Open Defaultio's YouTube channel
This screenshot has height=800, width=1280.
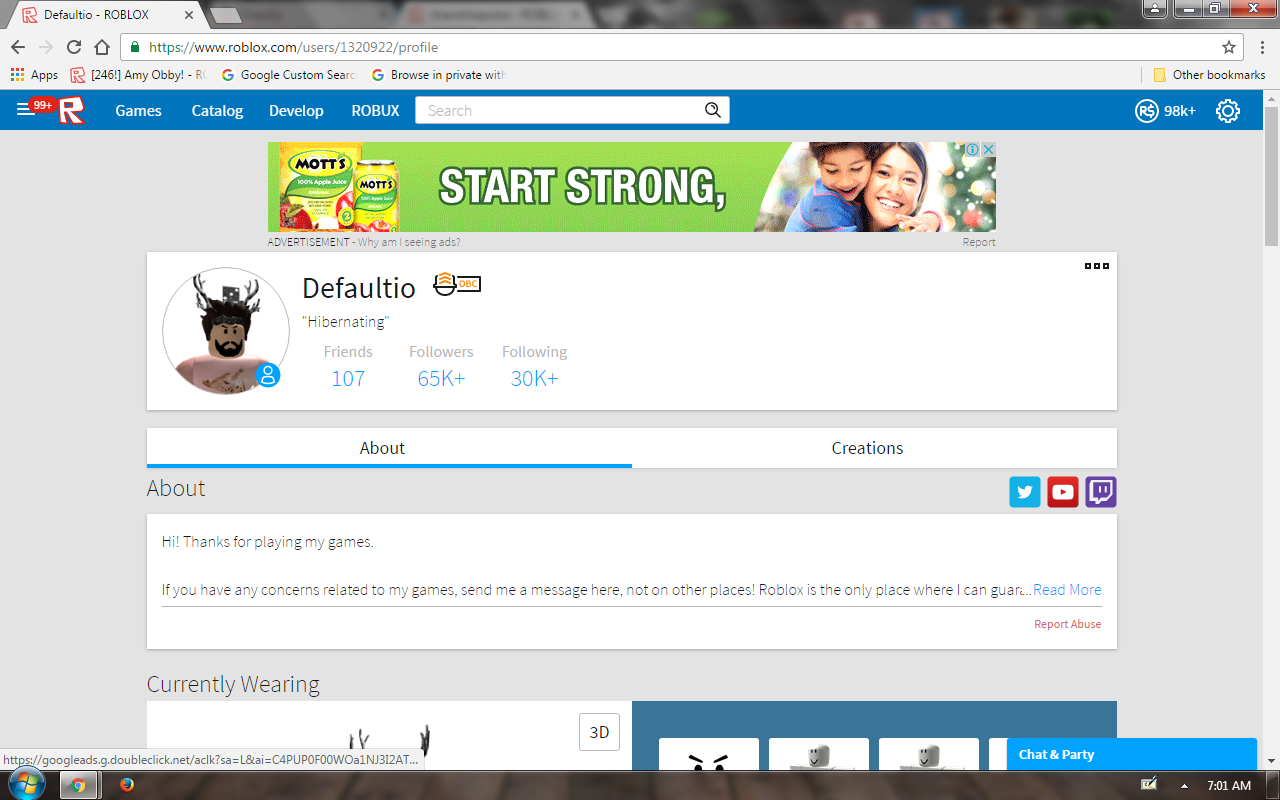coord(1063,492)
